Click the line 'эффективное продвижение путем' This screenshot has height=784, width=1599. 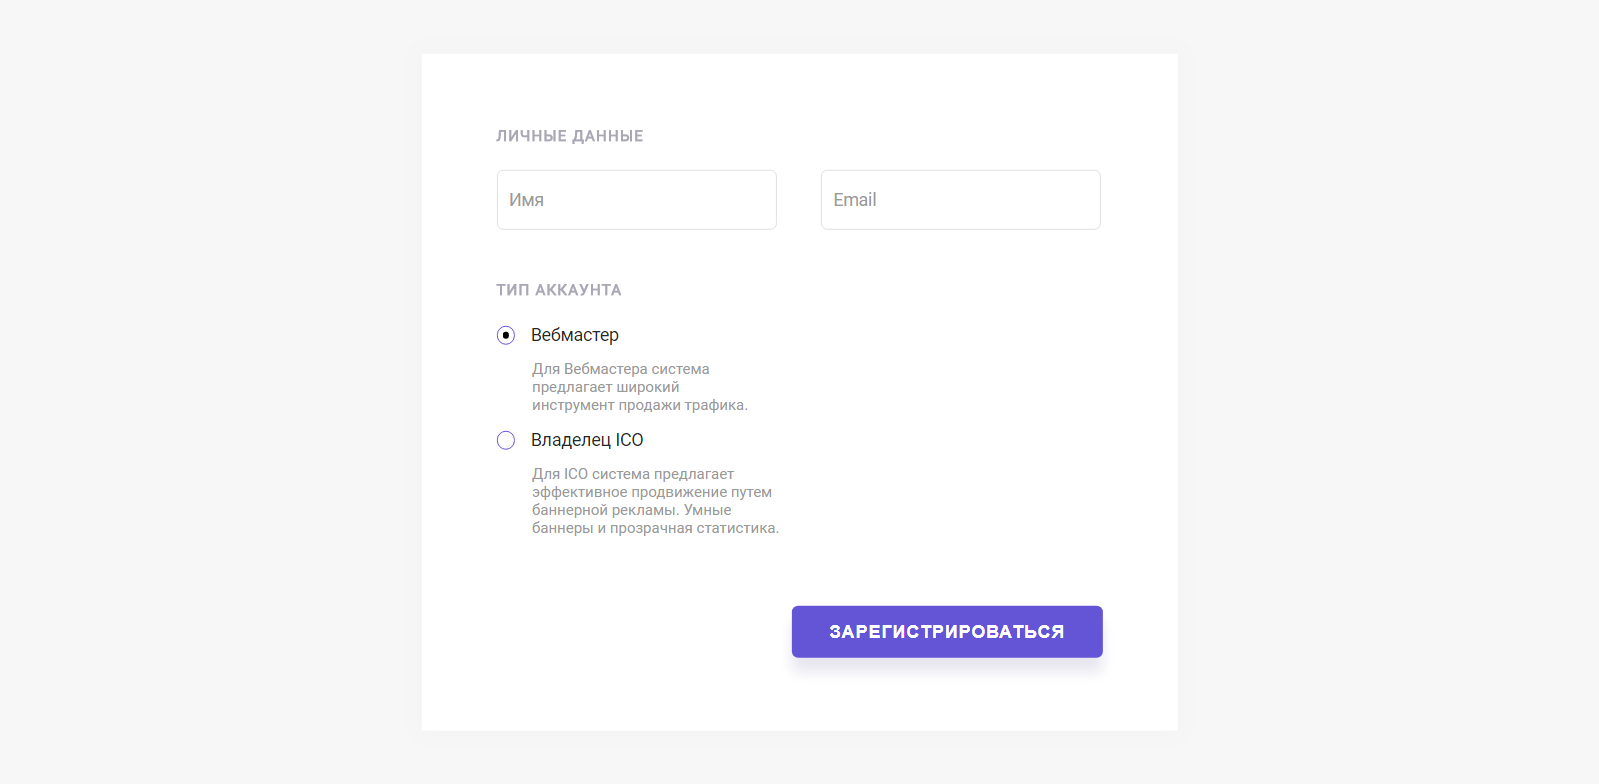pos(652,492)
